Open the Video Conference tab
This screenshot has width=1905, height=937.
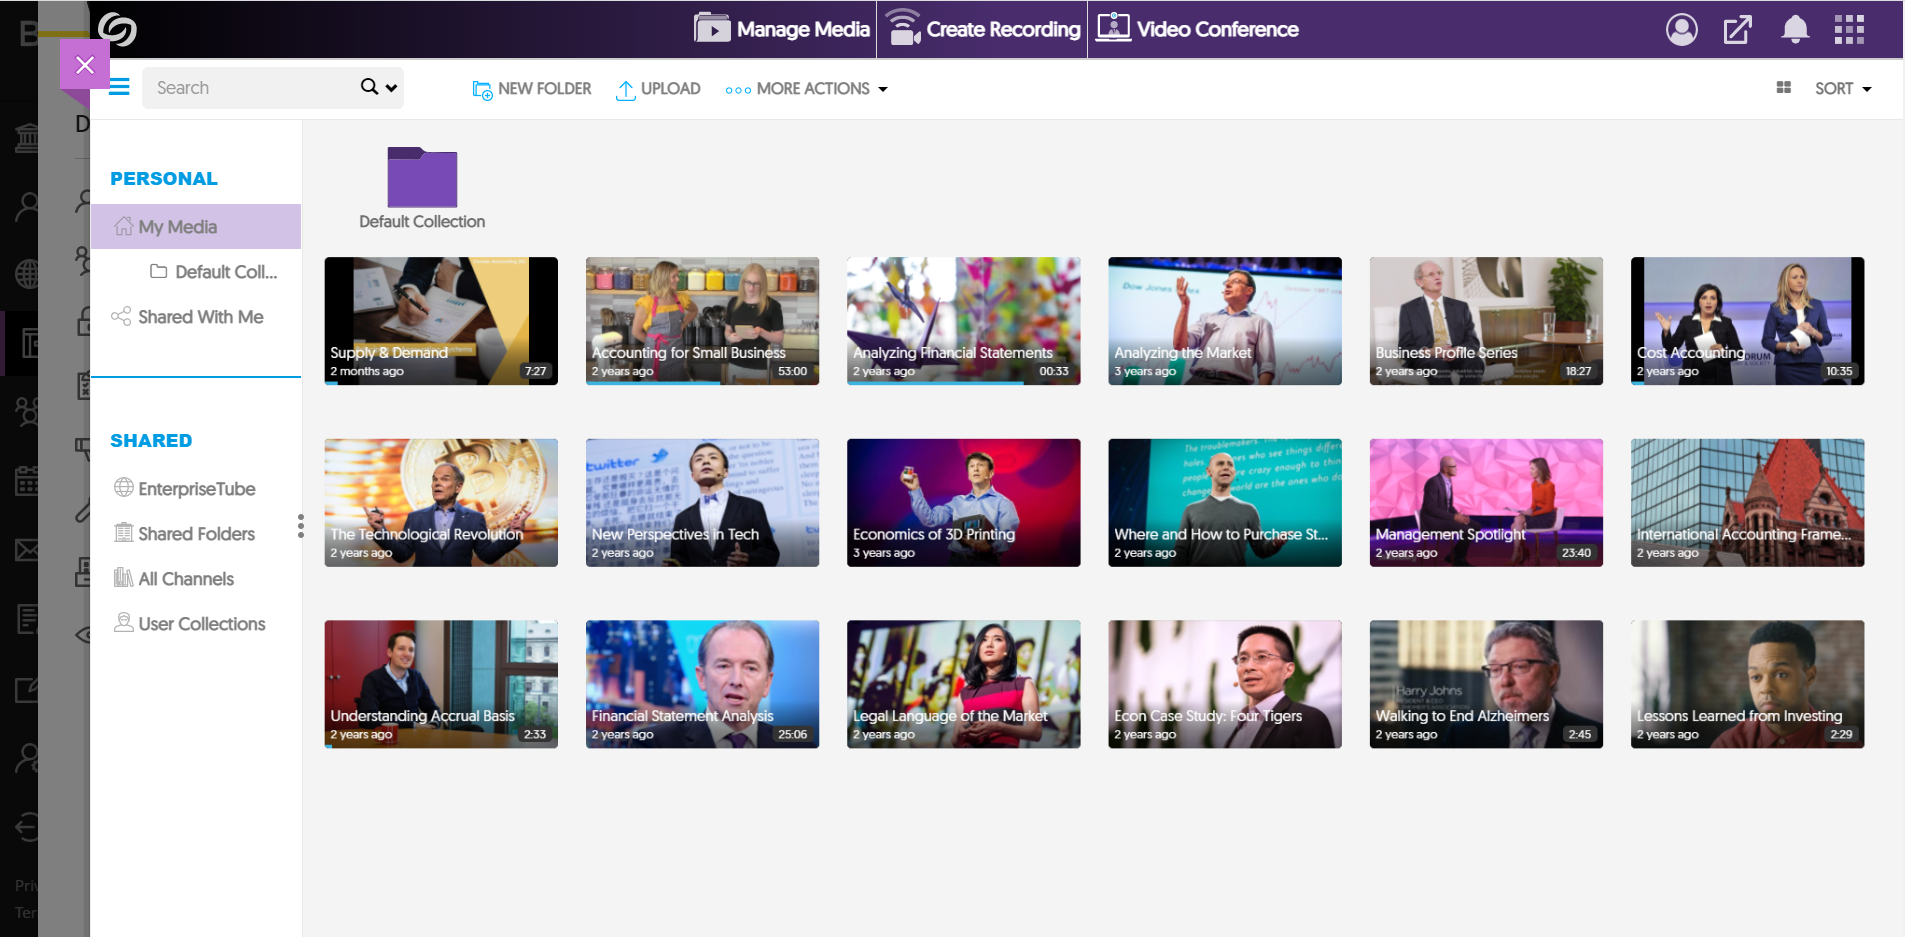[x=1197, y=29]
